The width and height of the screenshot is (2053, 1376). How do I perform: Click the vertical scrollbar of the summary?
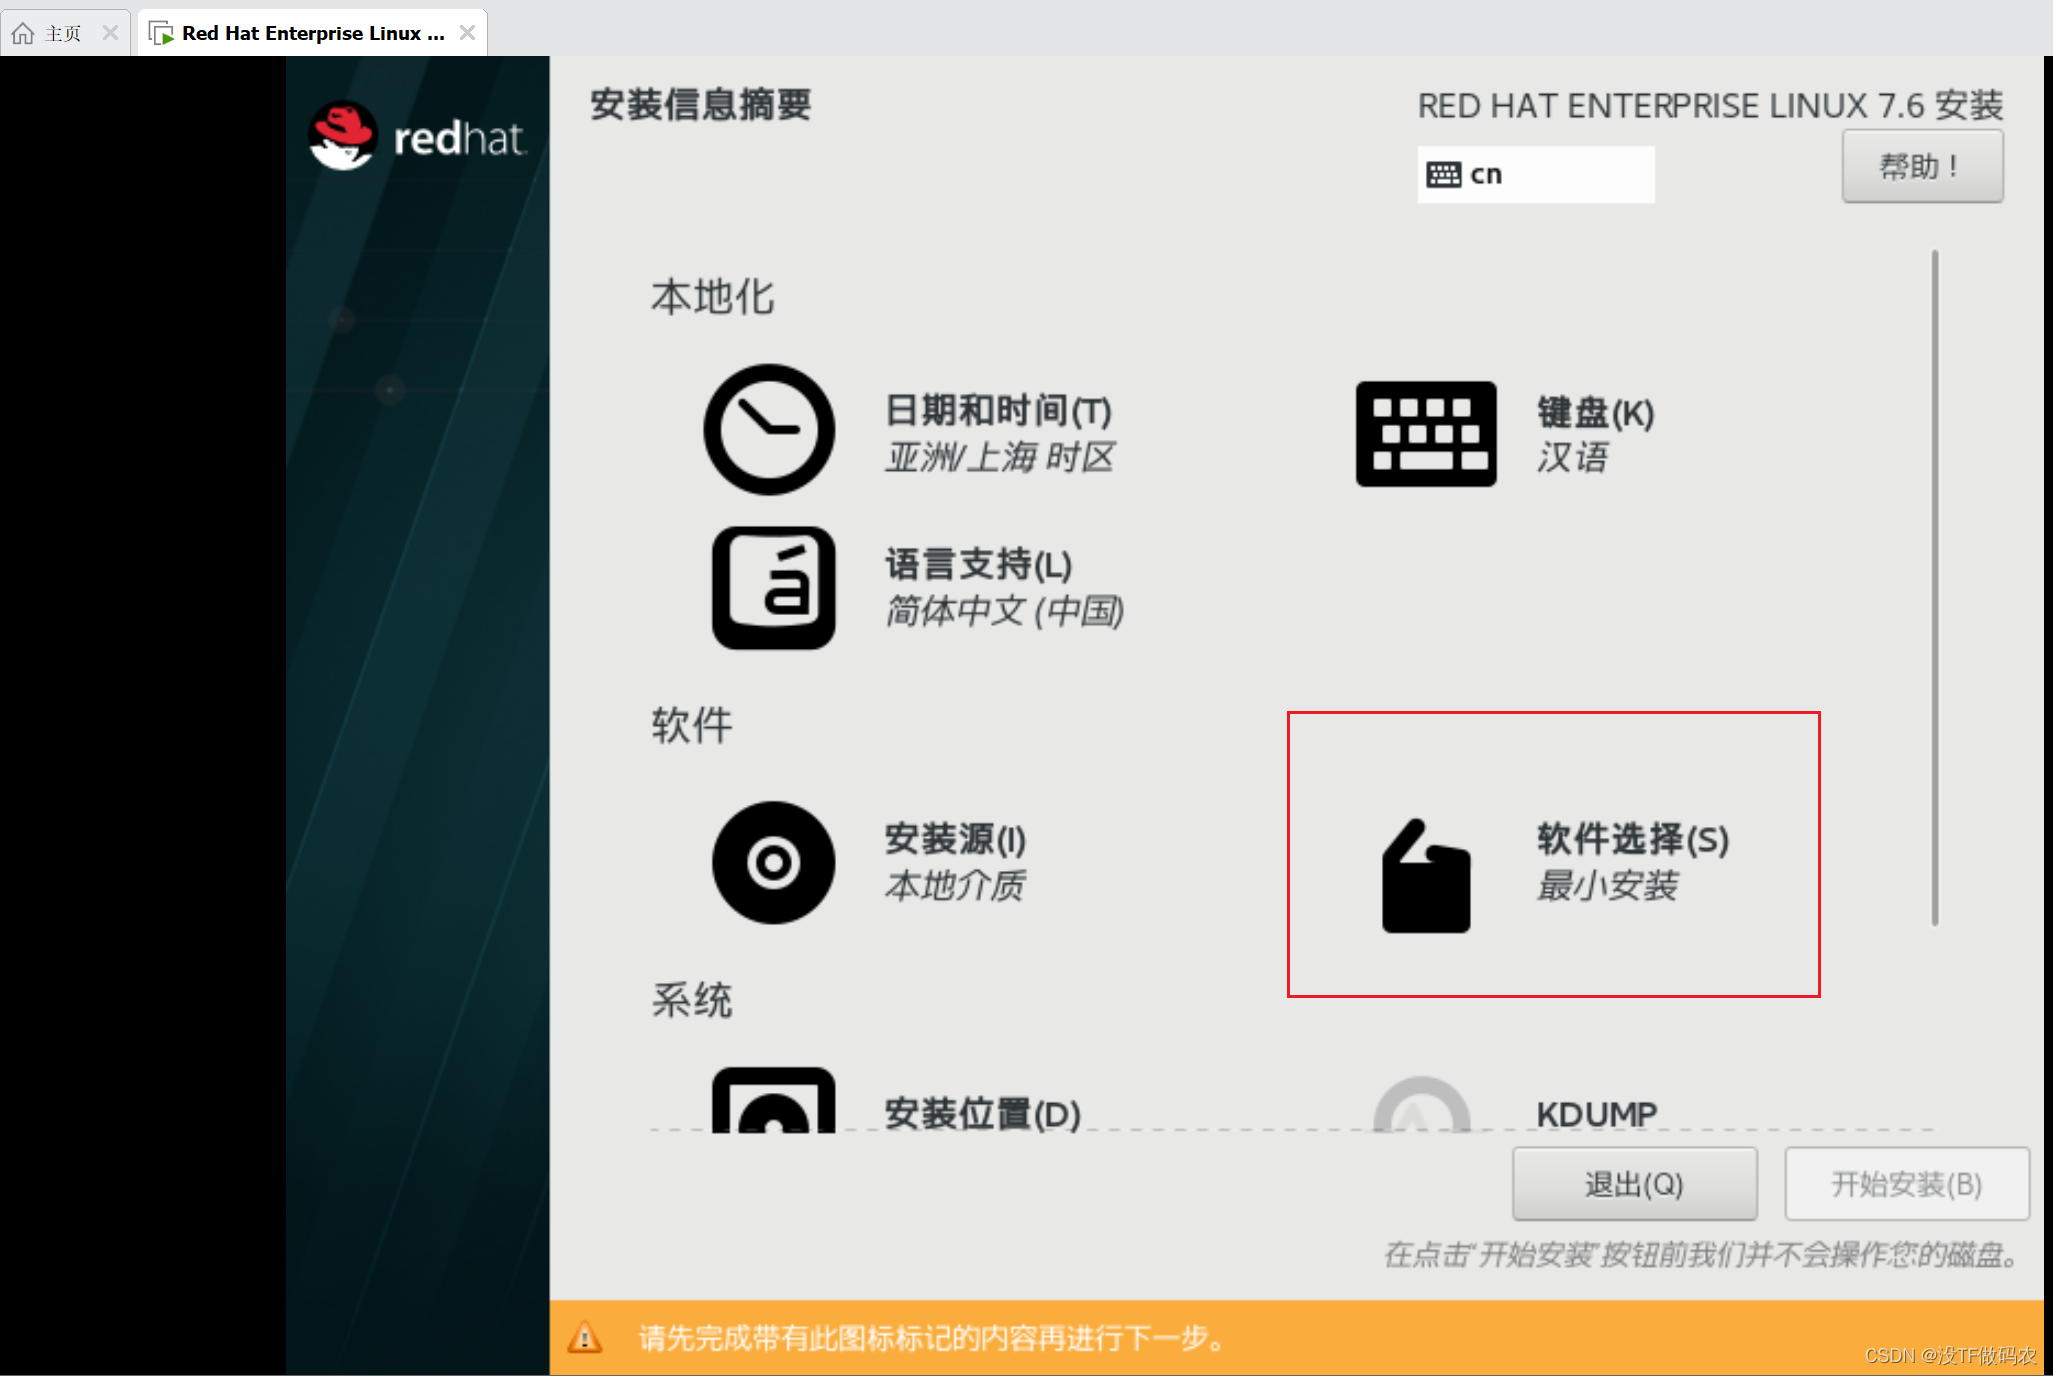tap(1935, 588)
